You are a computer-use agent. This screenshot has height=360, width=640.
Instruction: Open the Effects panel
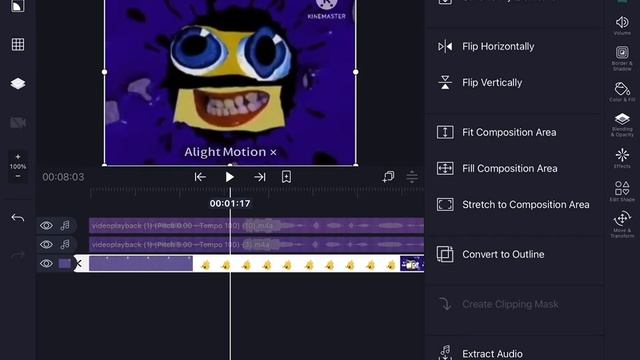click(x=622, y=158)
